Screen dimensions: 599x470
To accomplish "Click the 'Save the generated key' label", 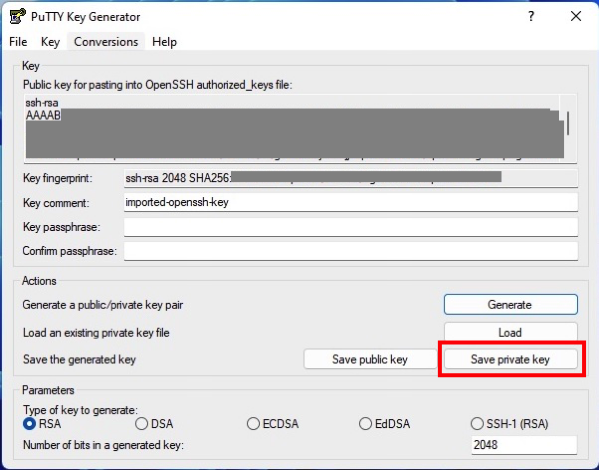I will coord(79,360).
